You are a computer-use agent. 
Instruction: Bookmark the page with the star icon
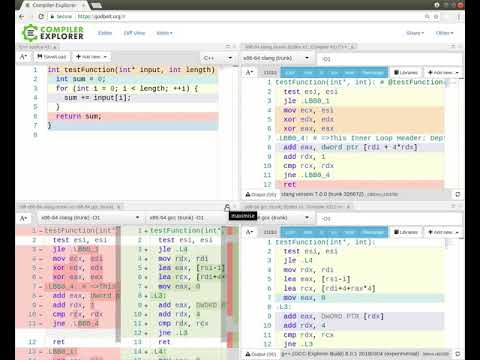click(436, 16)
